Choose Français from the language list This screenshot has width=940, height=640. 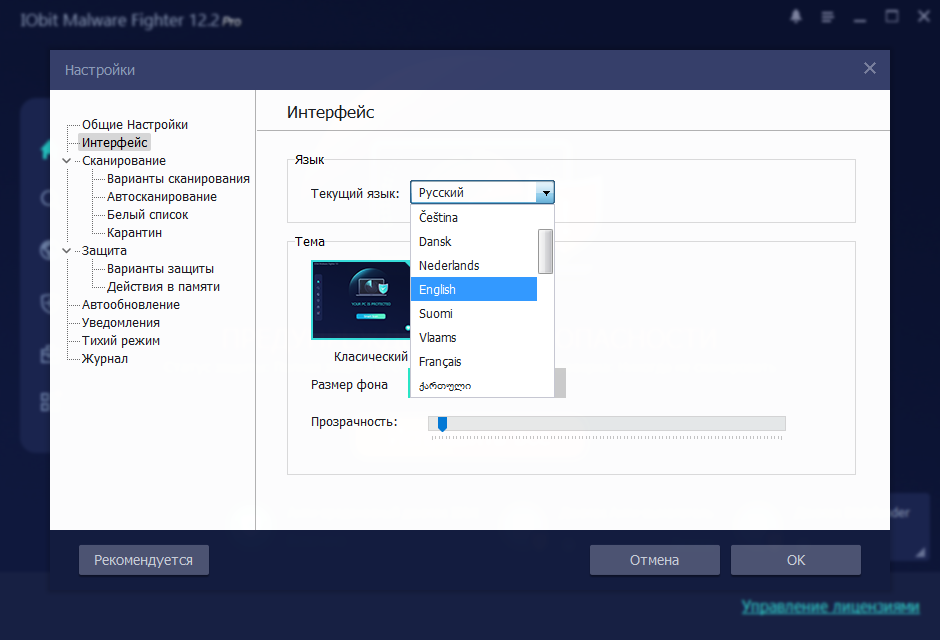pyautogui.click(x=474, y=361)
